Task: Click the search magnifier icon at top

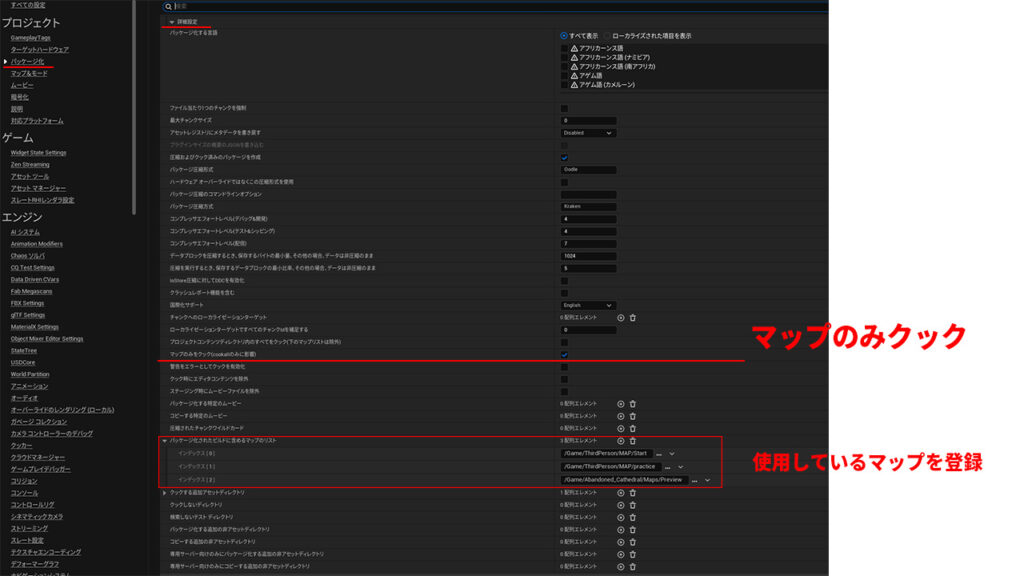Action: click(169, 6)
